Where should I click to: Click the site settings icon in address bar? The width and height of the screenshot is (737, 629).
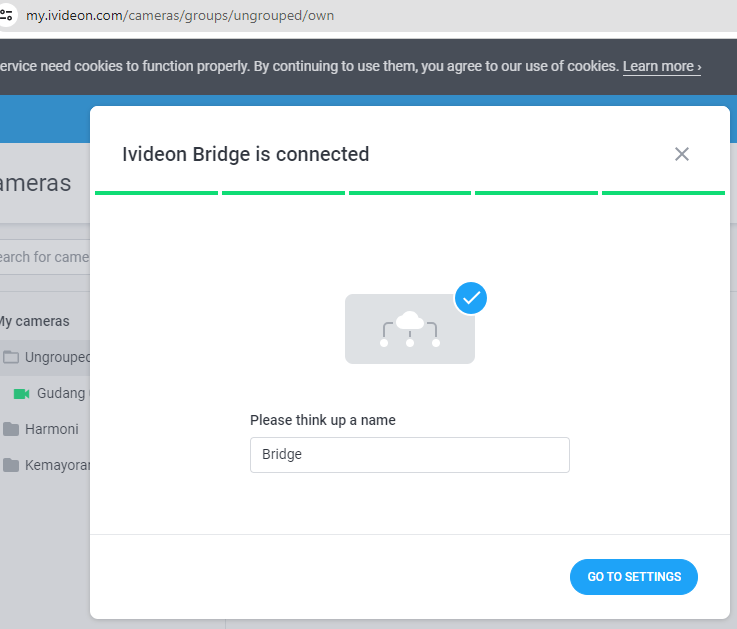click(x=6, y=15)
